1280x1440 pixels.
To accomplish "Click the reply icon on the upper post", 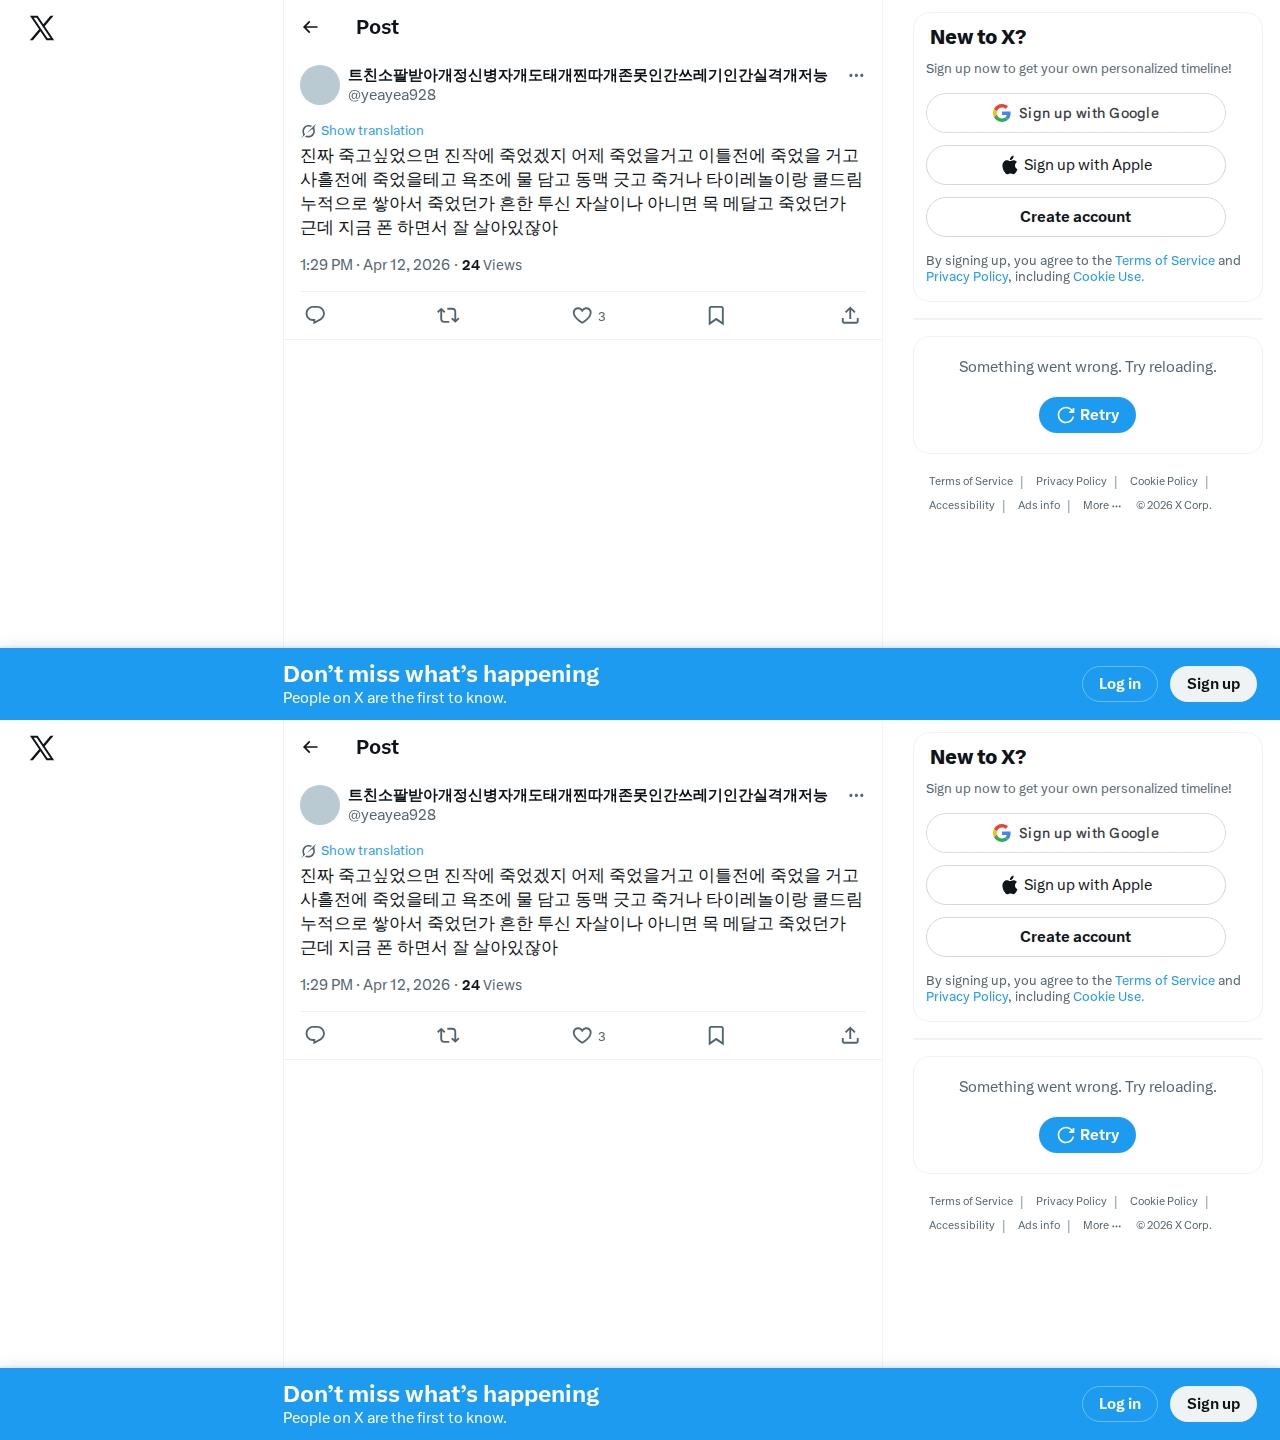I will tap(315, 315).
